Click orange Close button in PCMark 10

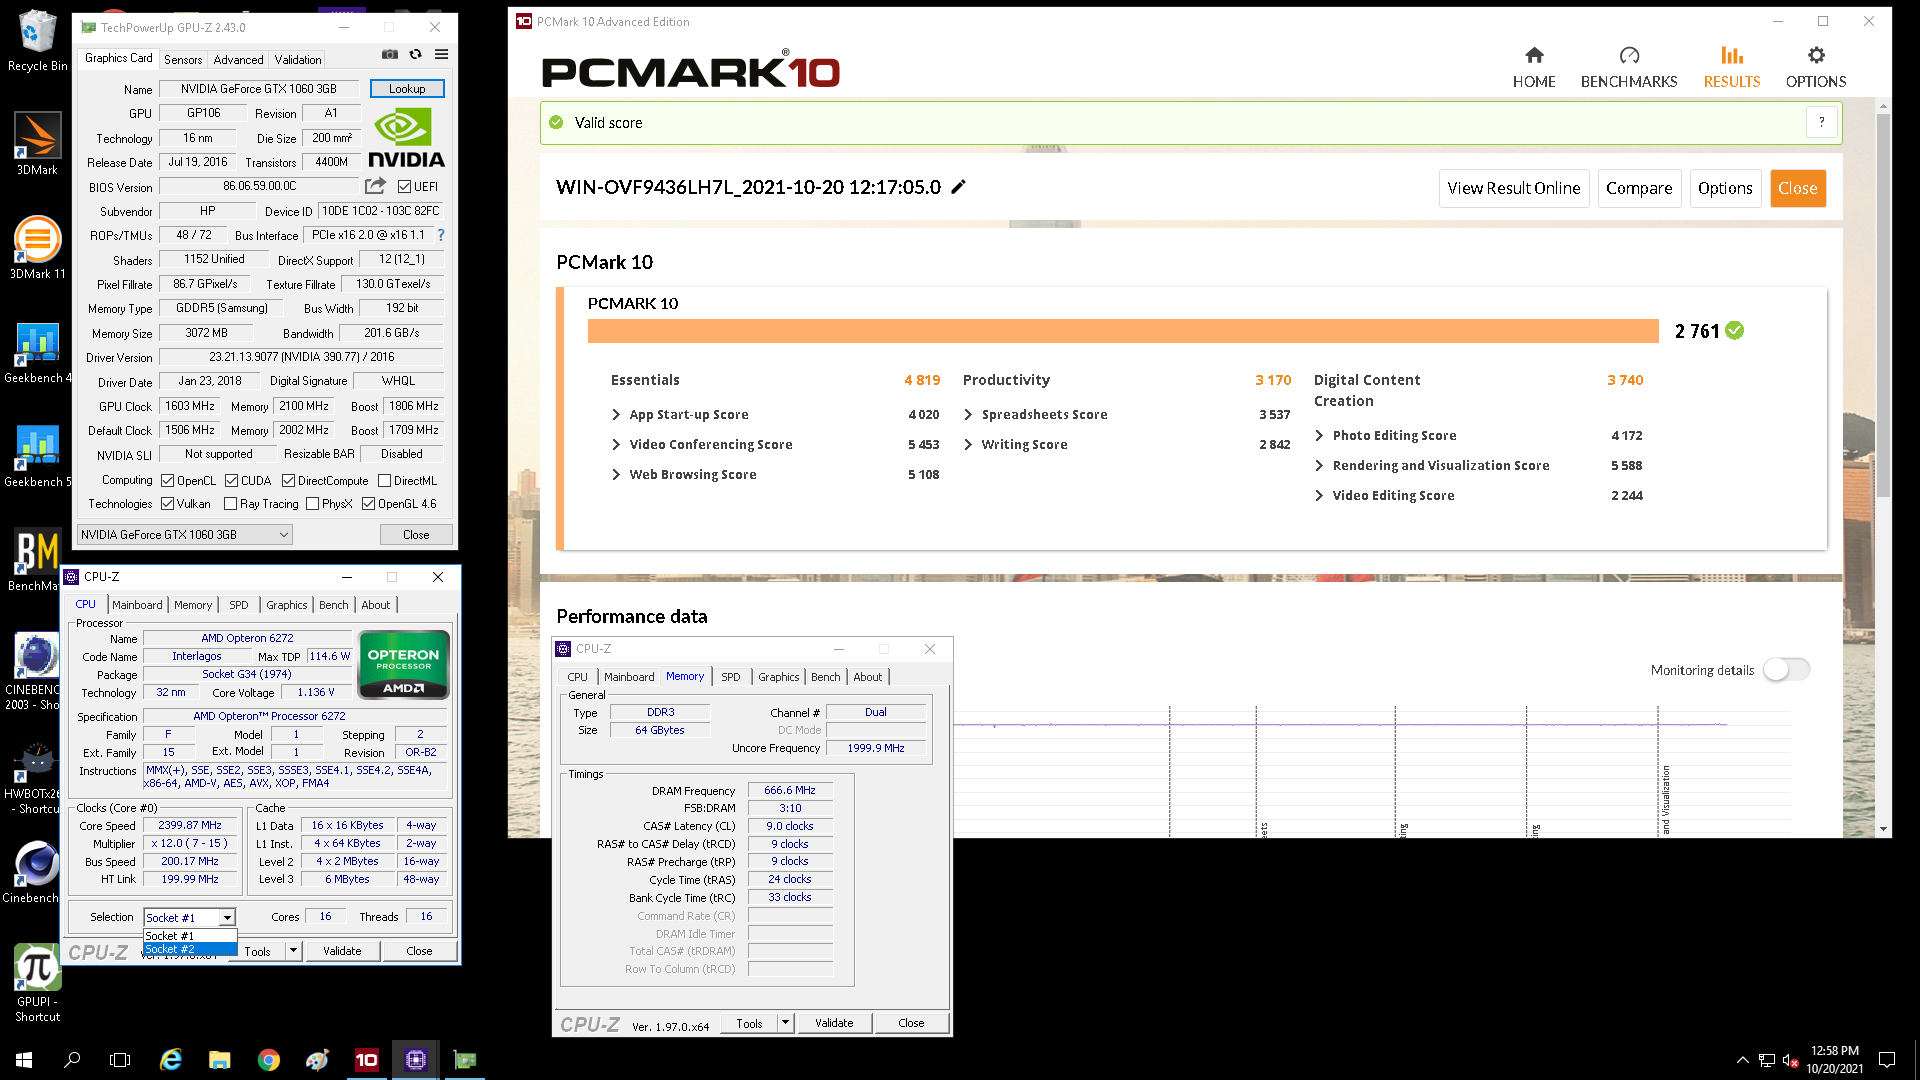click(1798, 188)
